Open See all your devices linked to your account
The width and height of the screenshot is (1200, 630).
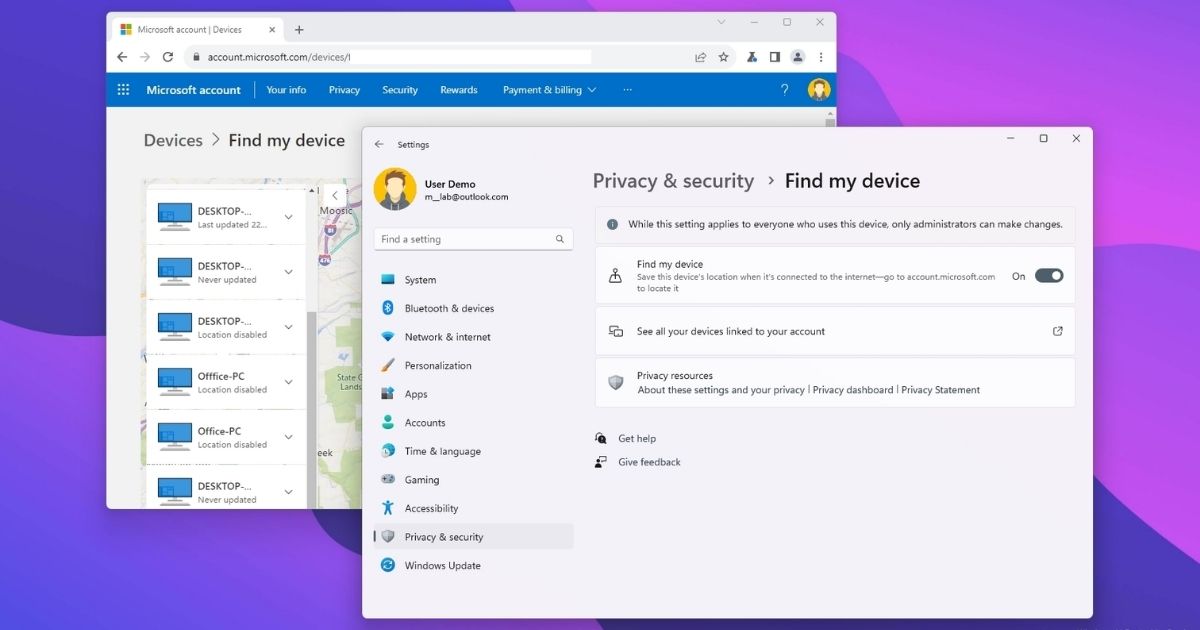pos(835,331)
